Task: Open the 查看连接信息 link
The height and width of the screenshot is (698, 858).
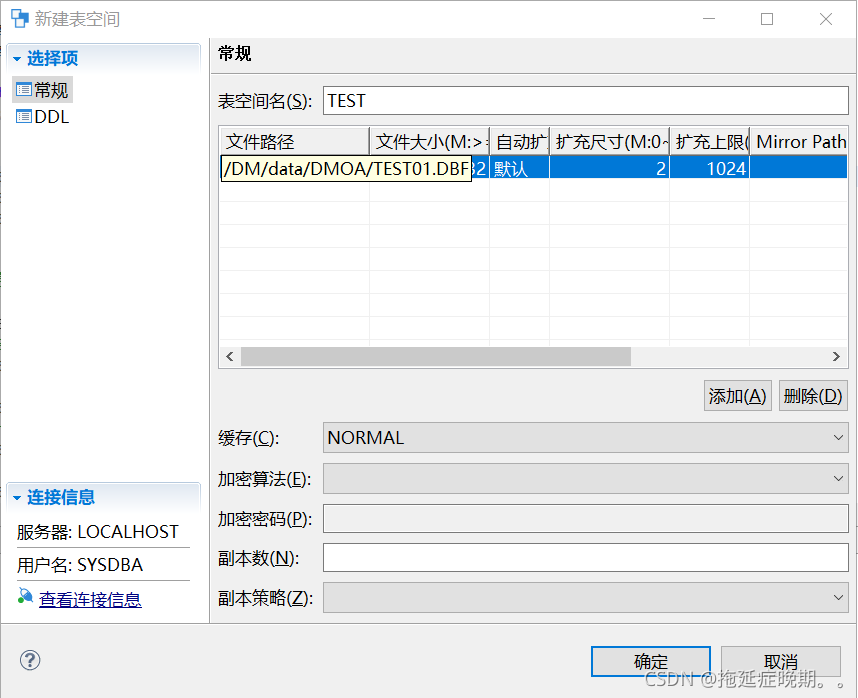Action: point(90,600)
